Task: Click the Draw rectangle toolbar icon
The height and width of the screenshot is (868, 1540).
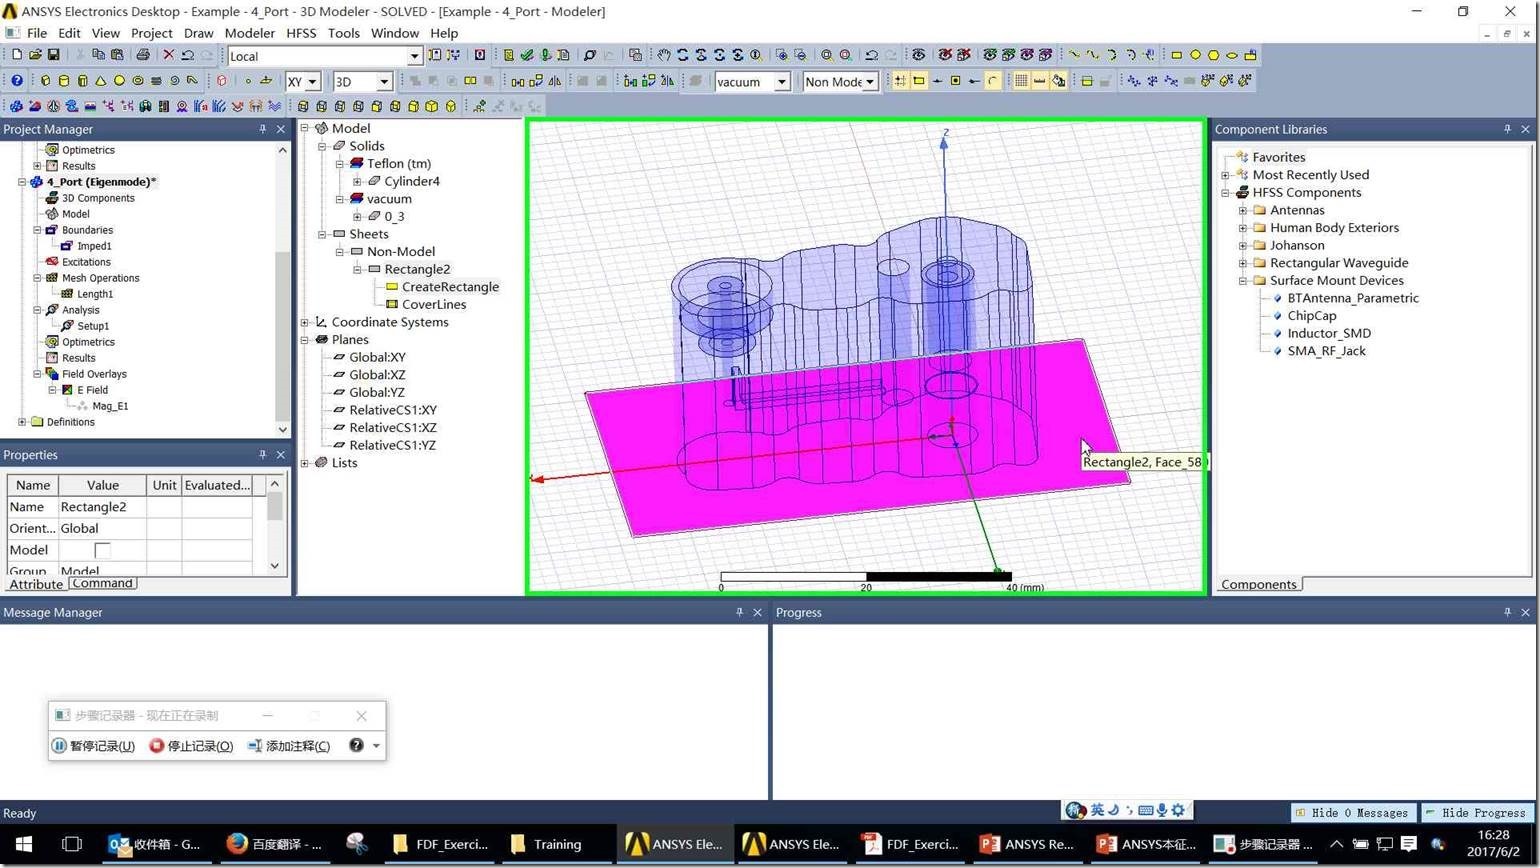Action: point(1176,55)
